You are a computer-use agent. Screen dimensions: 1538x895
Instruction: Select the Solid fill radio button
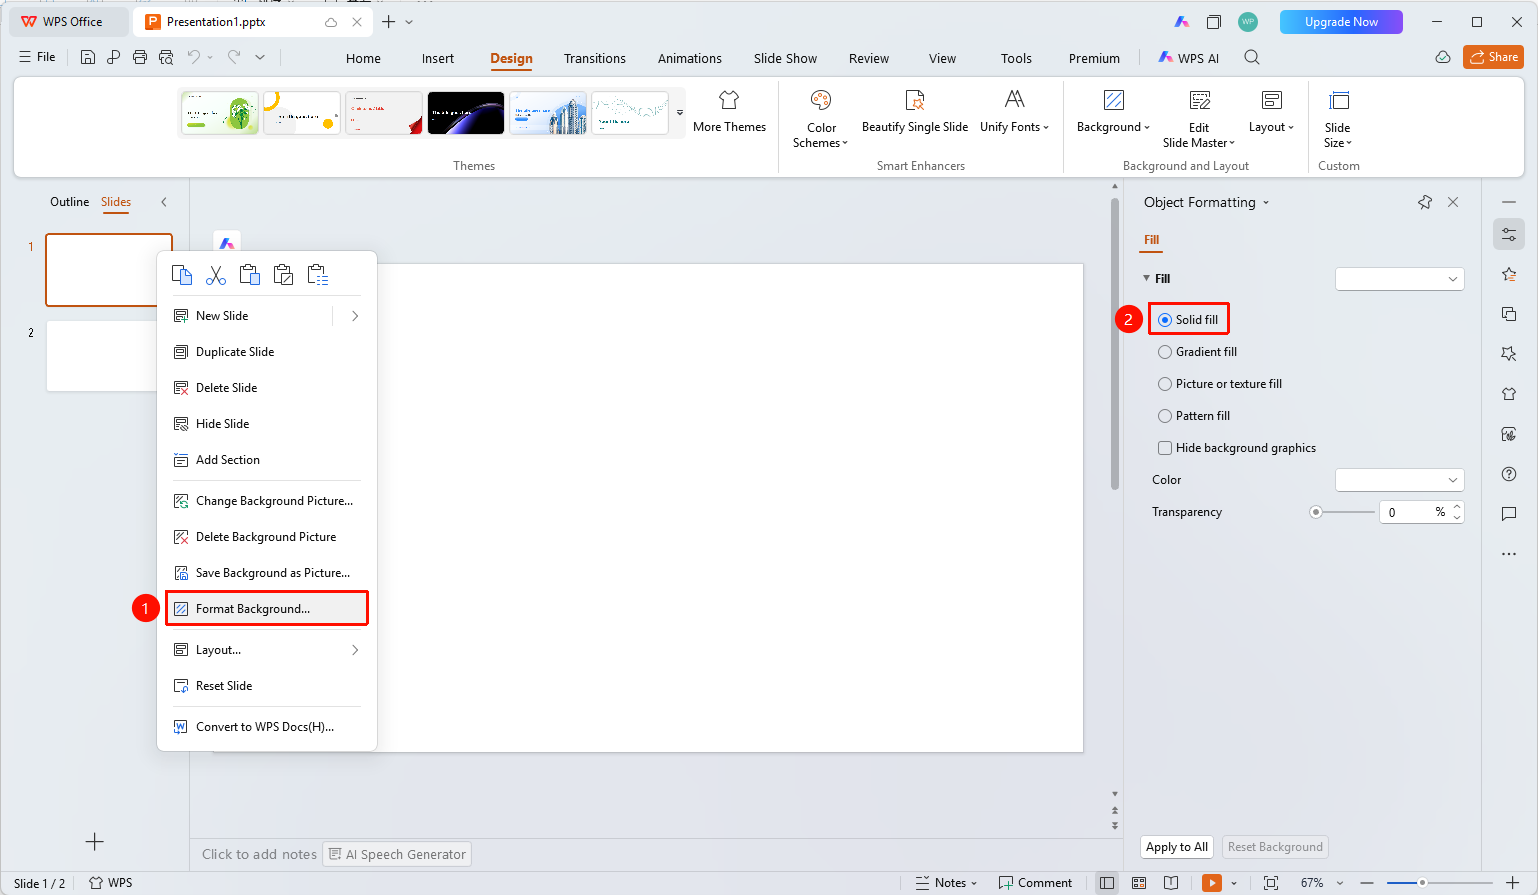(1165, 320)
